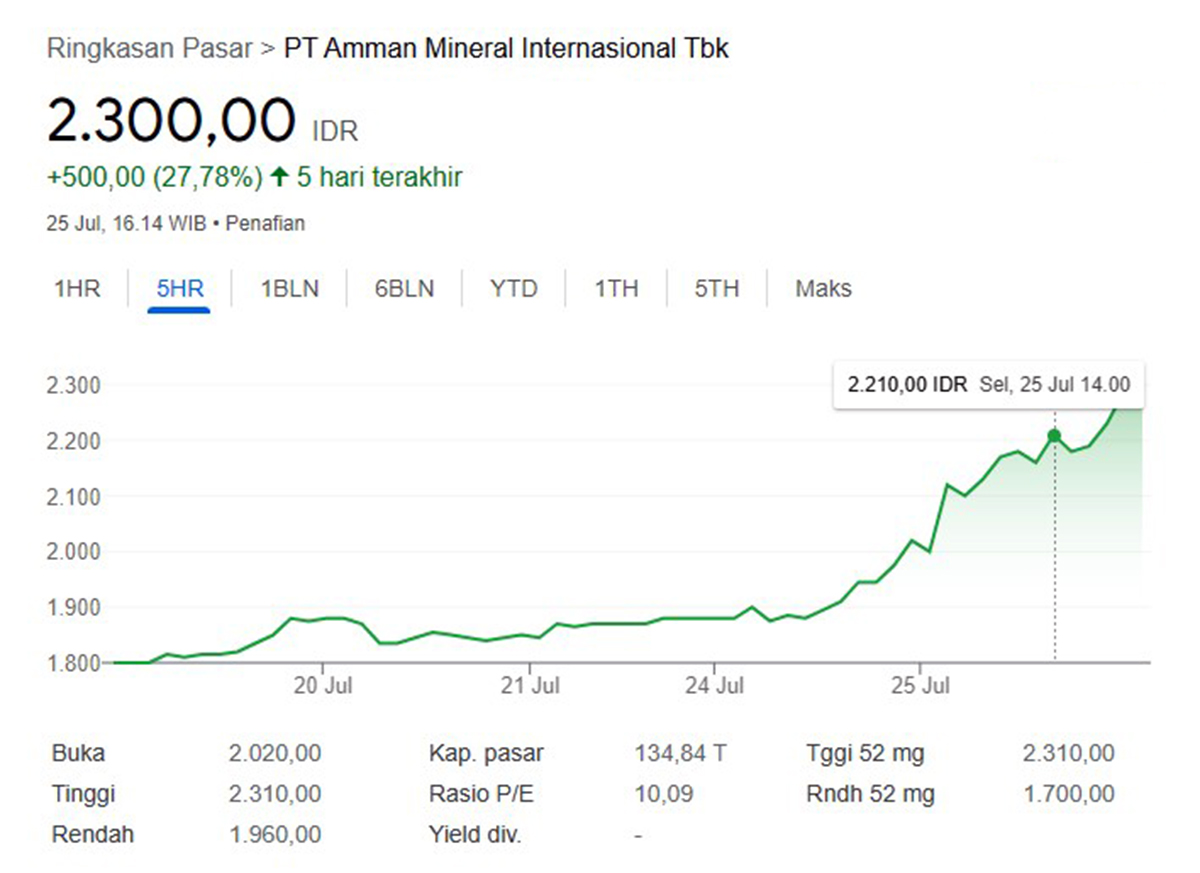Click the green up-arrow change indicator

pos(280,178)
